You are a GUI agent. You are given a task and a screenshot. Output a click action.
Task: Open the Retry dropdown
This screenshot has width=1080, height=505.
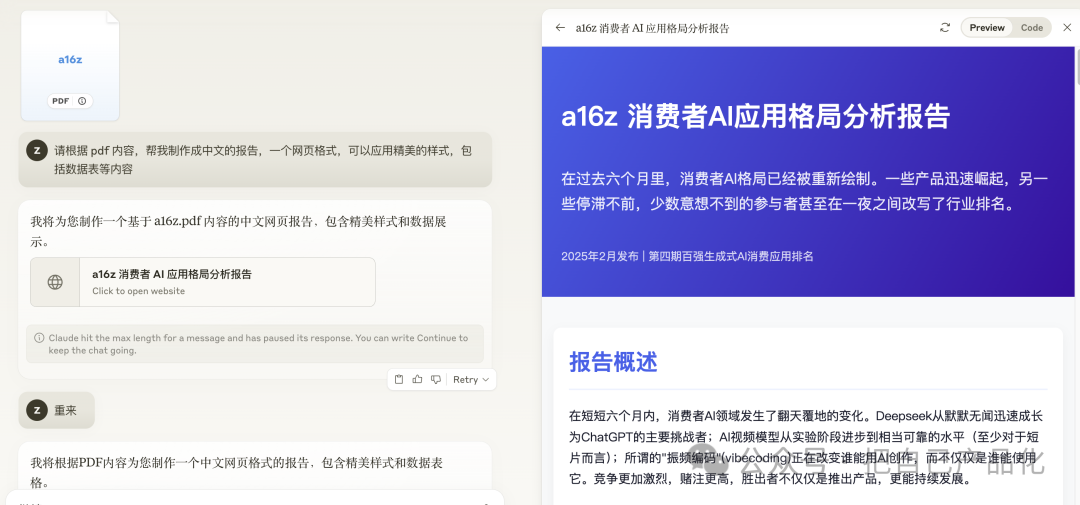pyautogui.click(x=471, y=380)
